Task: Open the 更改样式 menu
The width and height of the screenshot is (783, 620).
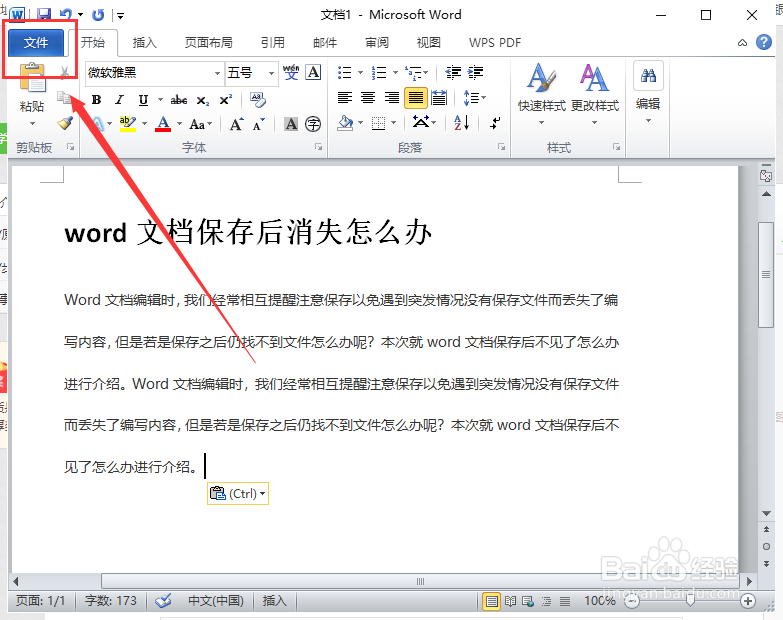Action: pos(595,93)
